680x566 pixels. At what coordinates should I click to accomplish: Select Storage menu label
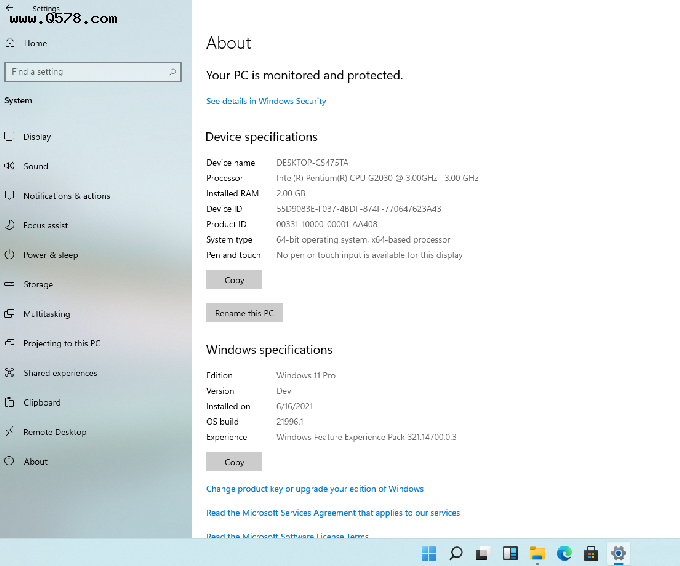click(x=38, y=285)
